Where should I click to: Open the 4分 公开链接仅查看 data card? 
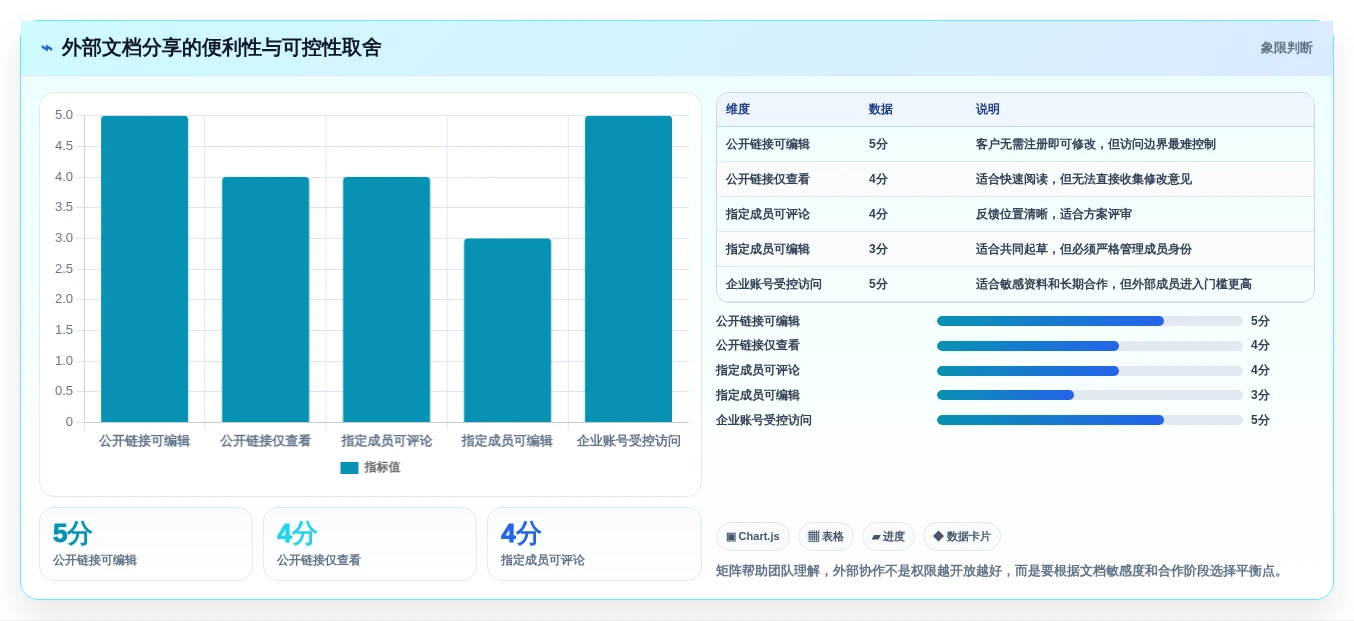pyautogui.click(x=370, y=544)
